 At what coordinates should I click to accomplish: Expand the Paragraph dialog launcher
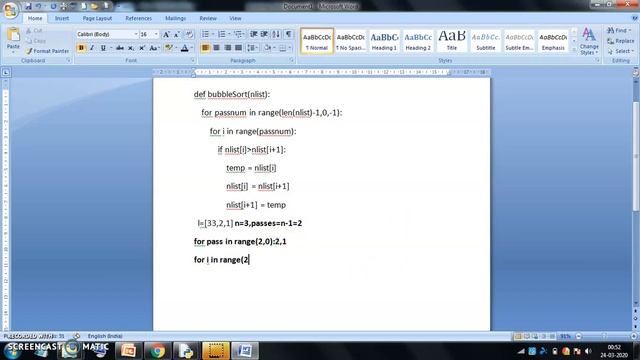tap(291, 60)
